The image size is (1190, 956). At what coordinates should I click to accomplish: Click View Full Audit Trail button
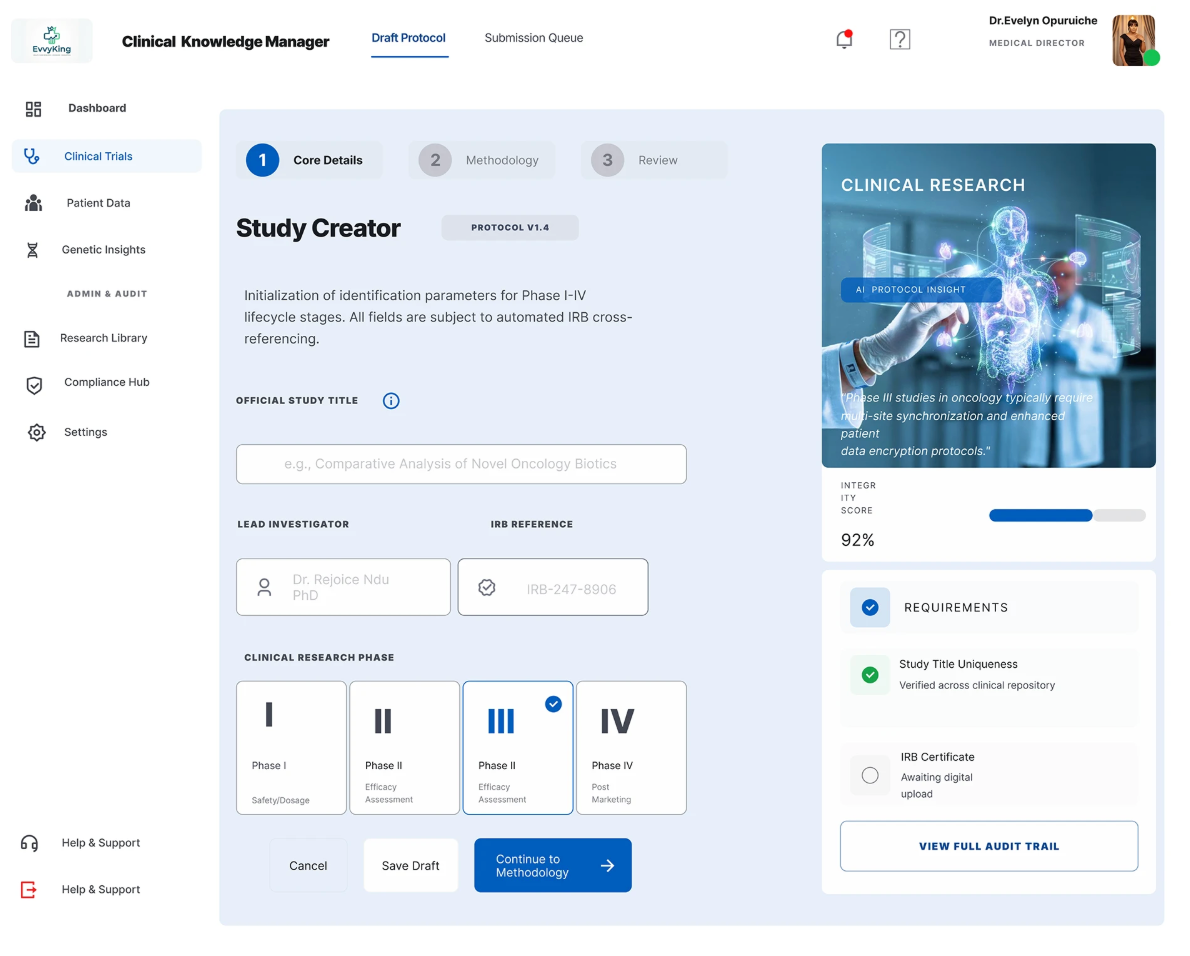point(989,846)
